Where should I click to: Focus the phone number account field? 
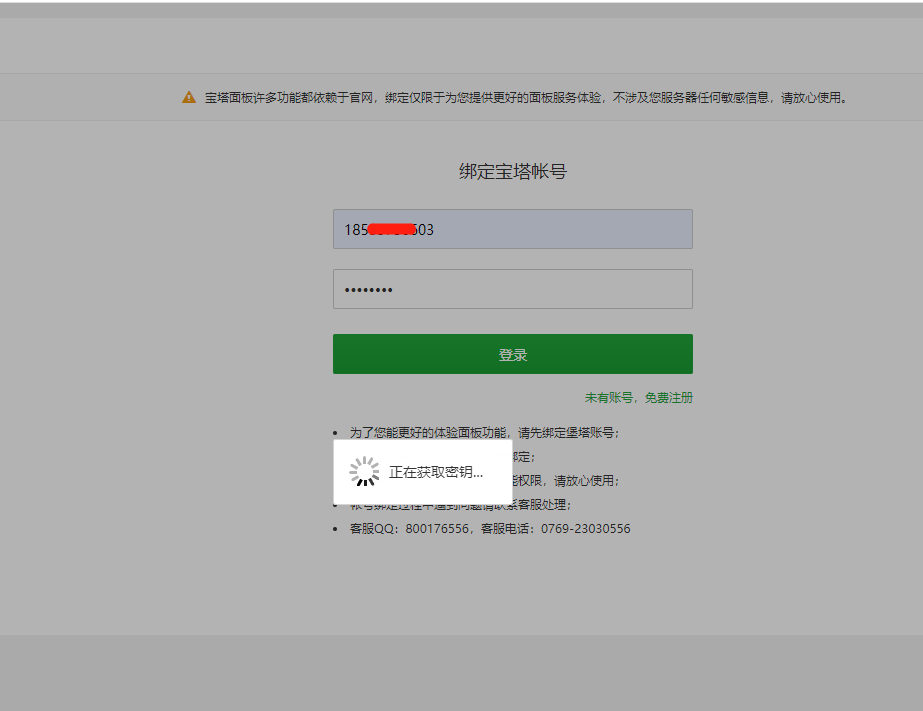(513, 229)
